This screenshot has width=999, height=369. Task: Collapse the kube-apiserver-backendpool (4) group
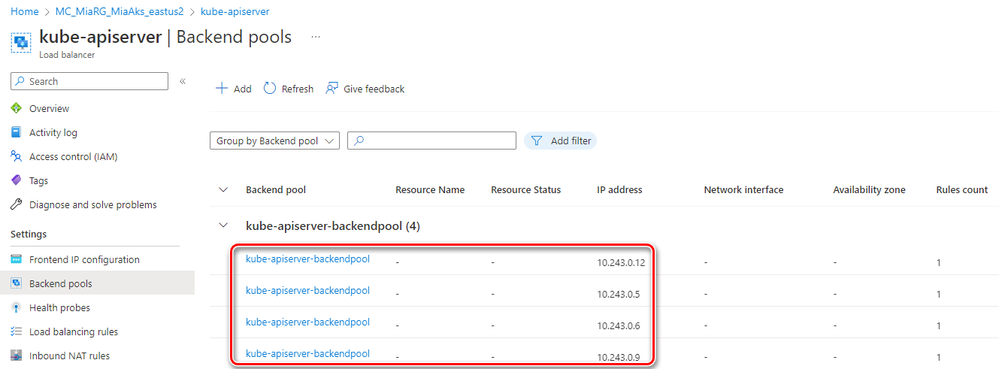(223, 226)
